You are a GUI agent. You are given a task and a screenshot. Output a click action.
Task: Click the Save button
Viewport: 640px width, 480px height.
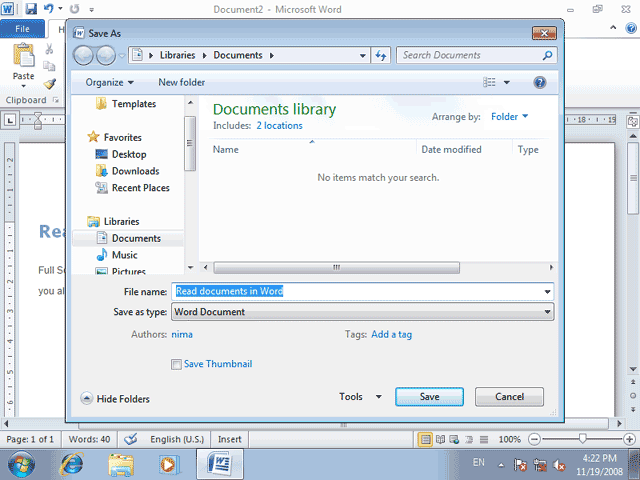429,397
